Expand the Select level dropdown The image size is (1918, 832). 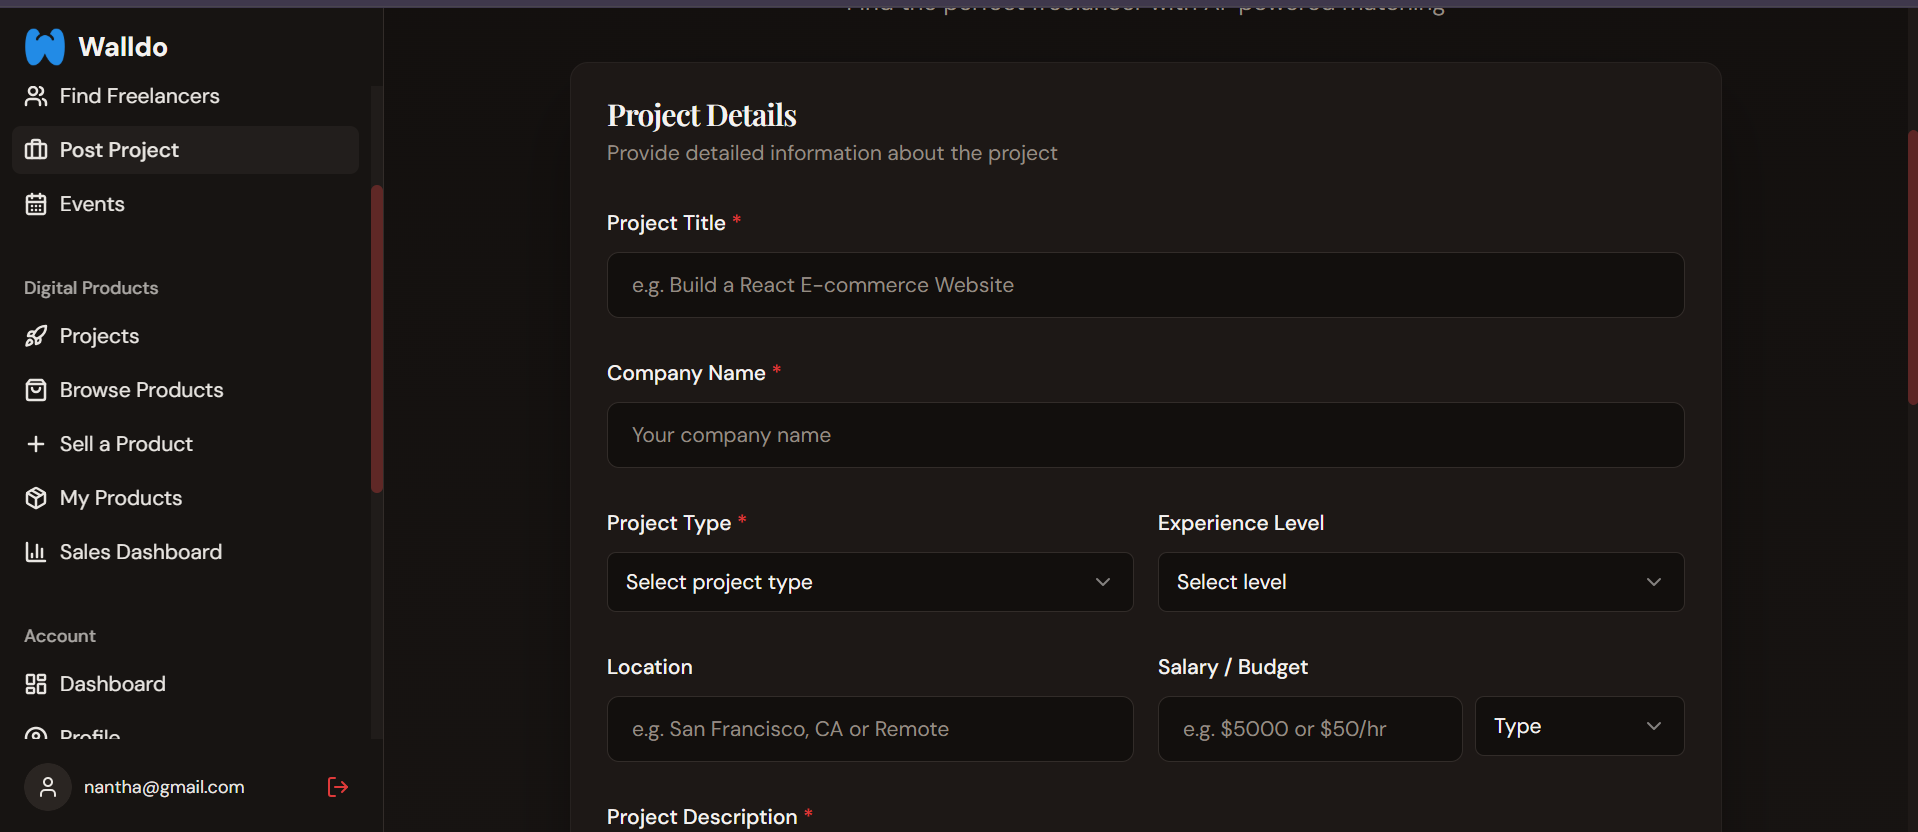pyautogui.click(x=1421, y=582)
